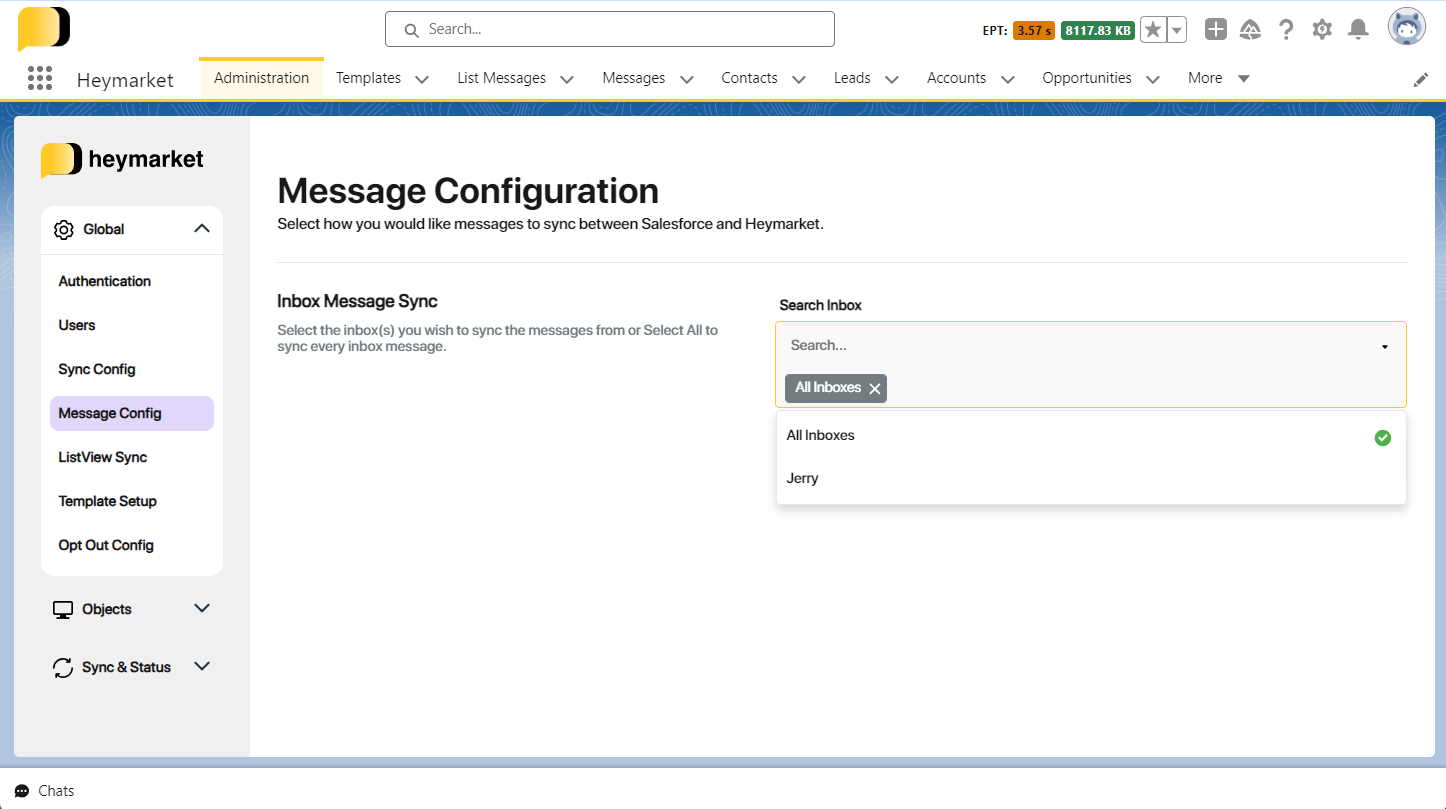Screen dimensions: 1446x809
Task: Collapse the Global section
Action: (202, 229)
